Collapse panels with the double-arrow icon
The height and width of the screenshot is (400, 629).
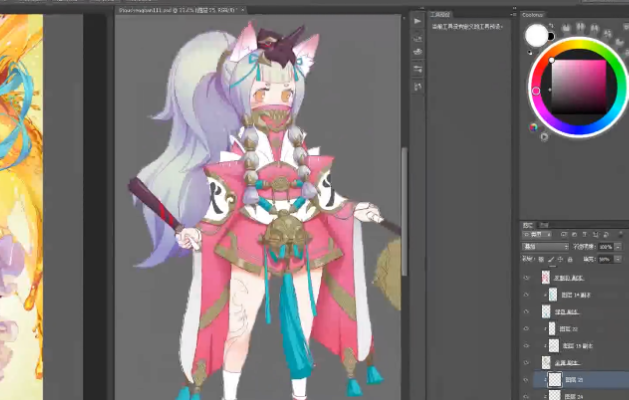pos(514,8)
